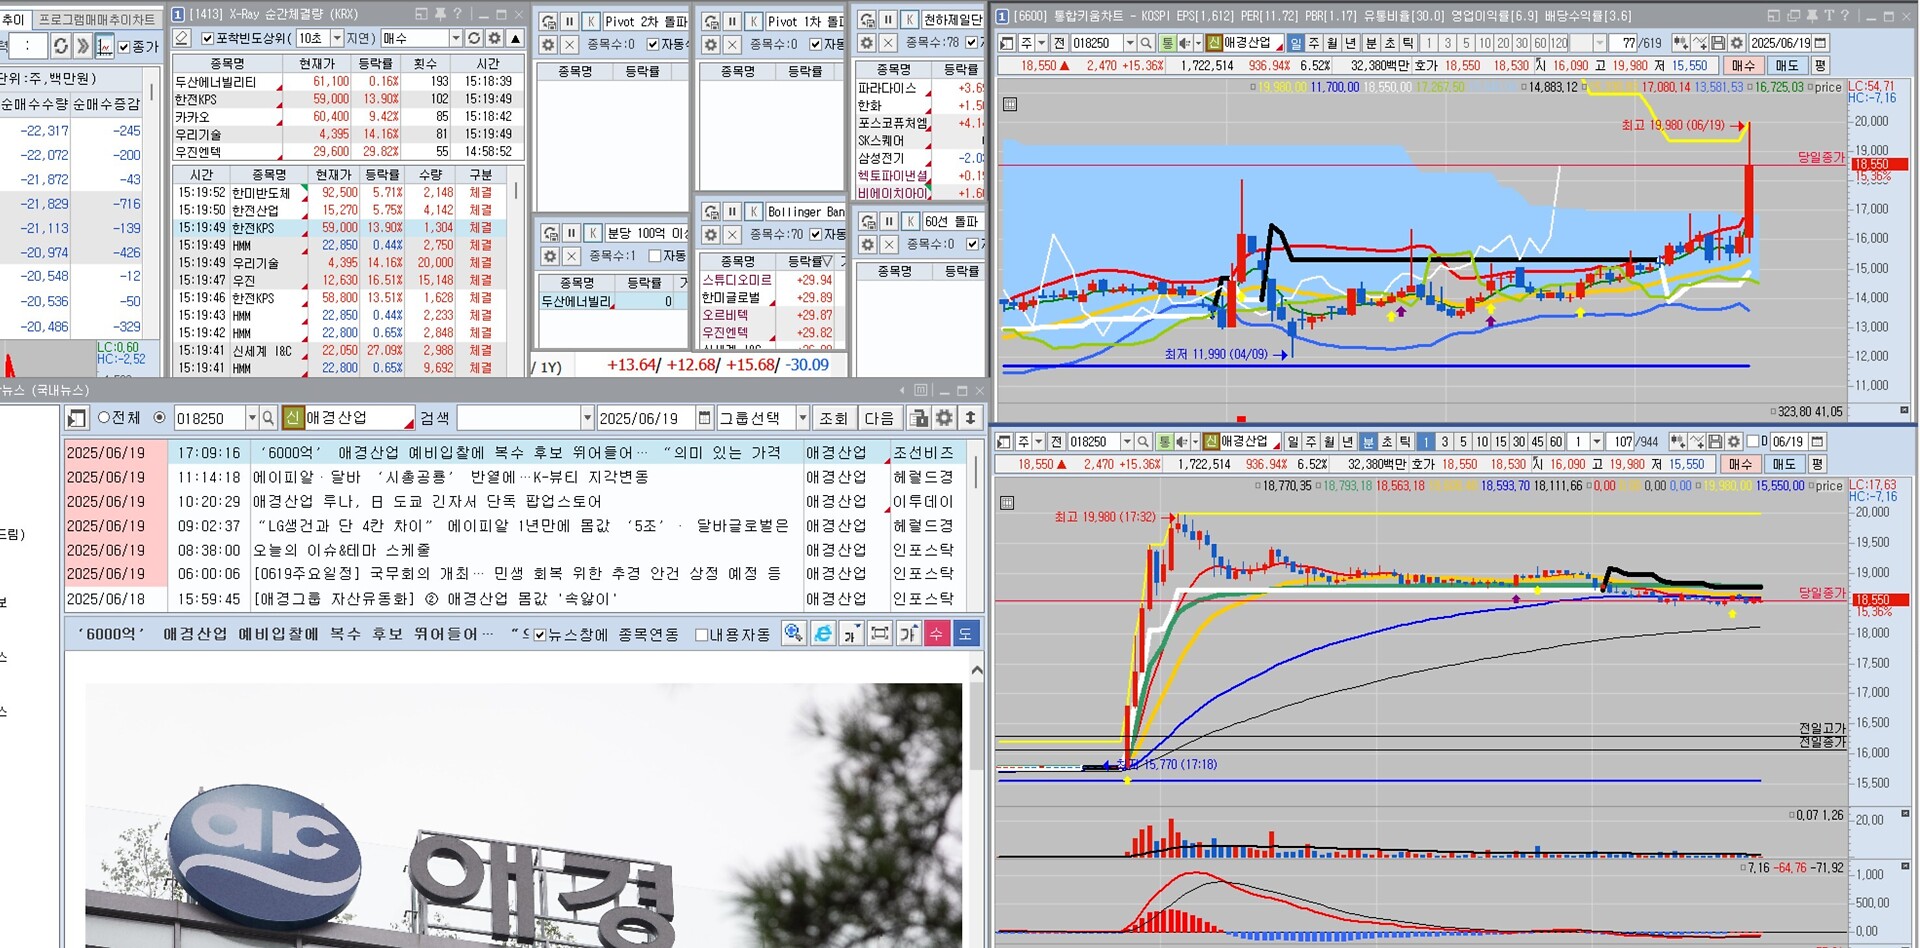
Task: Click 조회 button in news window
Action: (x=833, y=418)
